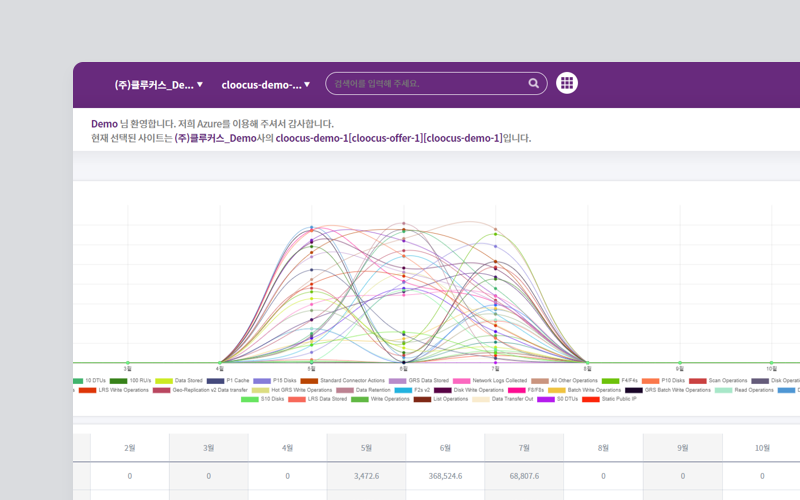Open the cloocus-demo subscription dropdown
Image resolution: width=800 pixels, height=500 pixels.
[266, 85]
